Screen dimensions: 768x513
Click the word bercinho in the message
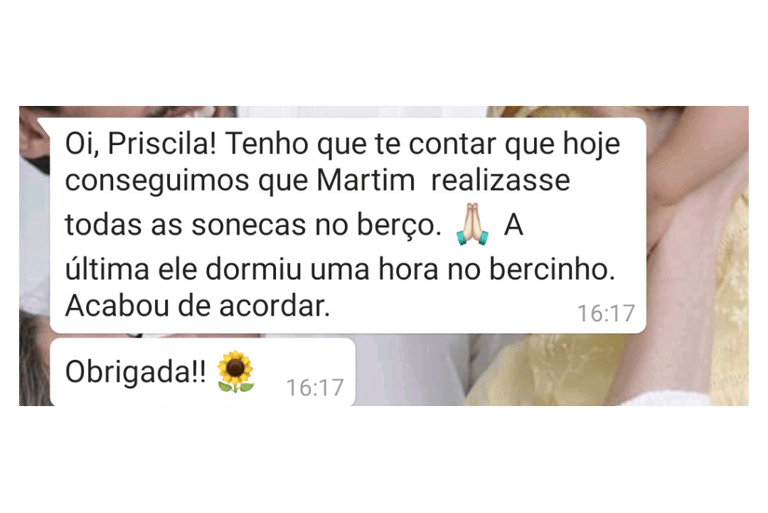coord(552,269)
